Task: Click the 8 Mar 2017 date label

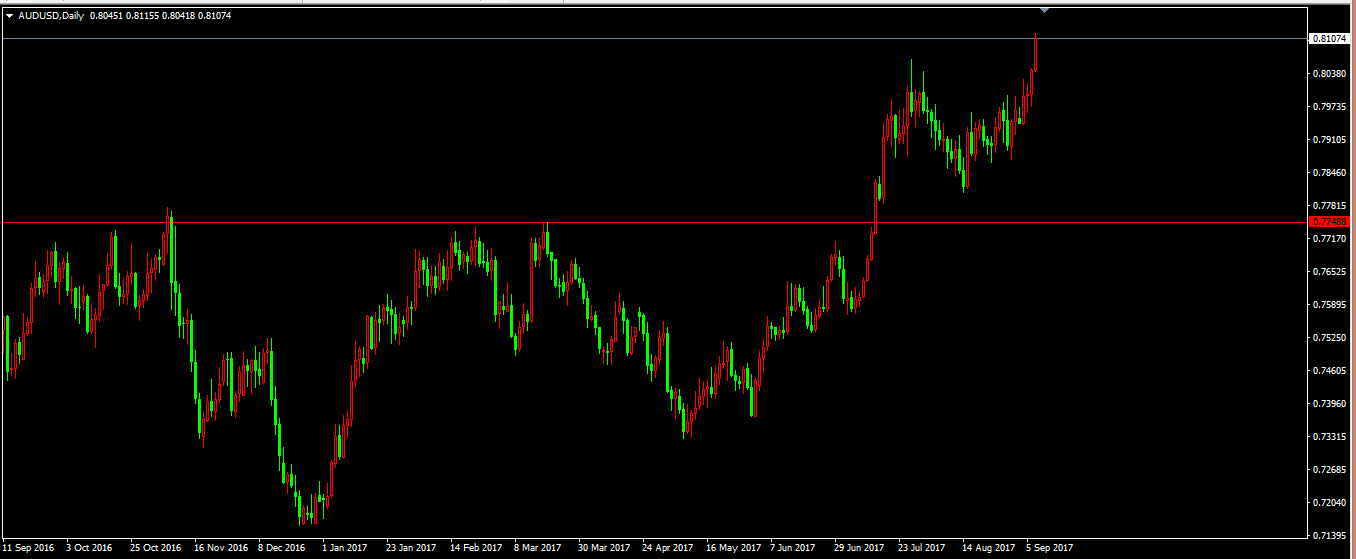Action: [538, 548]
